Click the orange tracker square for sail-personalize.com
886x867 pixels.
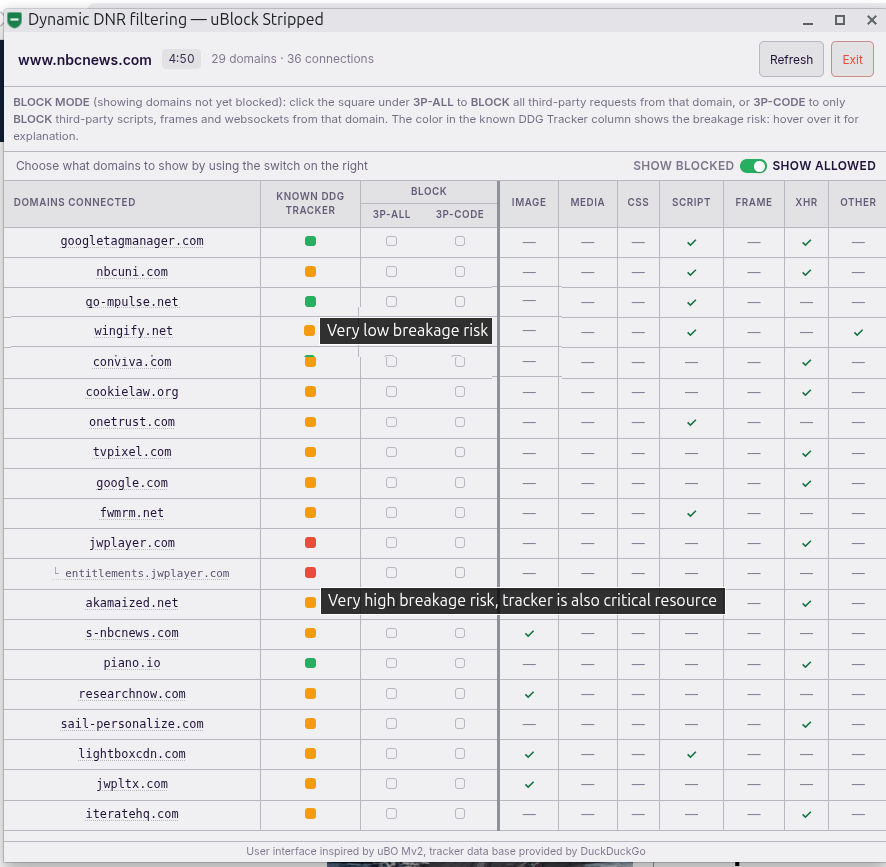click(310, 723)
